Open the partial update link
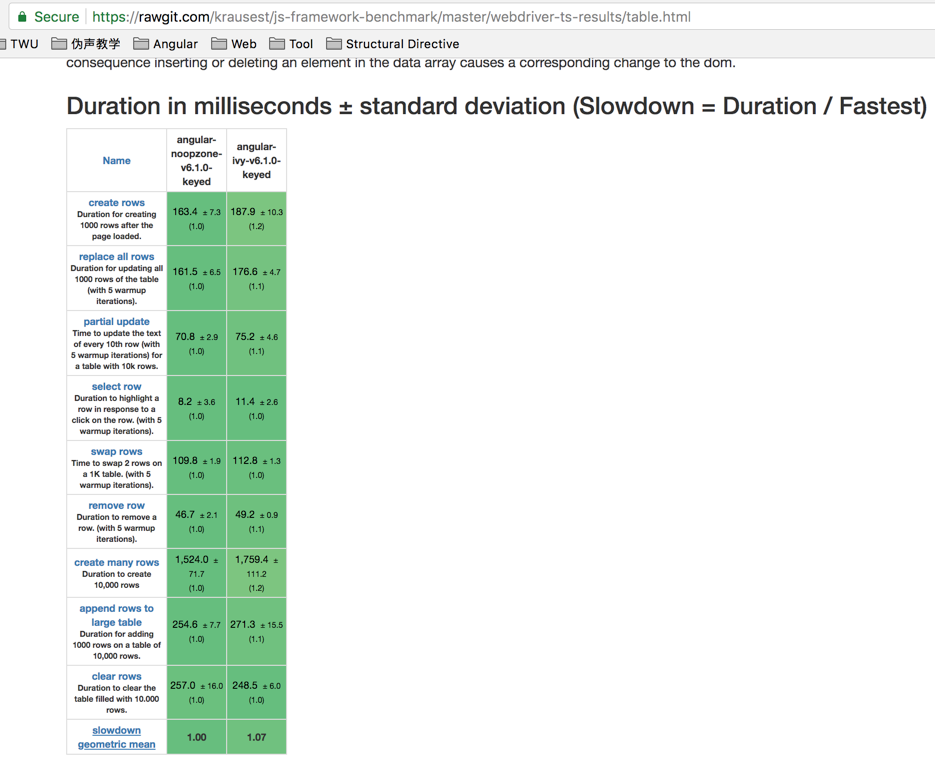 pyautogui.click(x=116, y=321)
